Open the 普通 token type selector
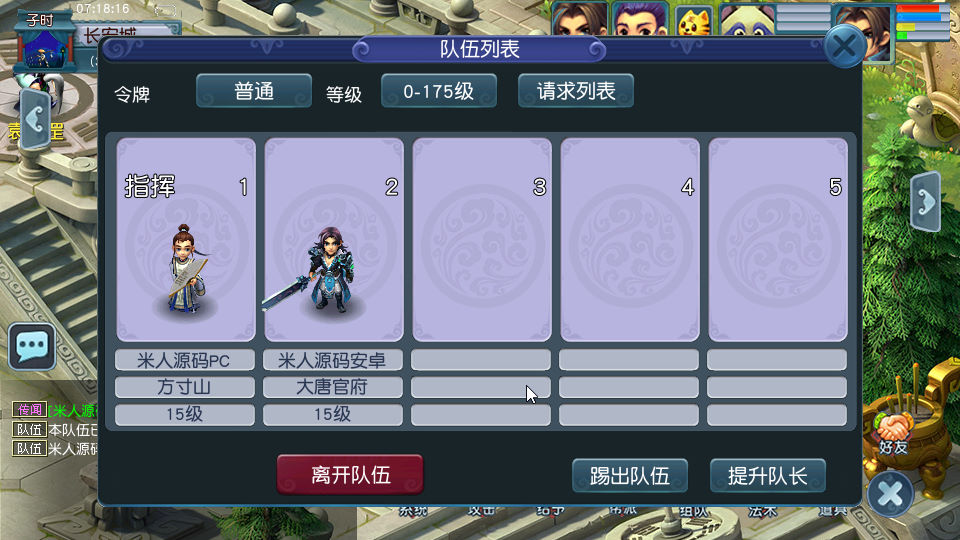Viewport: 960px width, 540px height. pos(253,91)
